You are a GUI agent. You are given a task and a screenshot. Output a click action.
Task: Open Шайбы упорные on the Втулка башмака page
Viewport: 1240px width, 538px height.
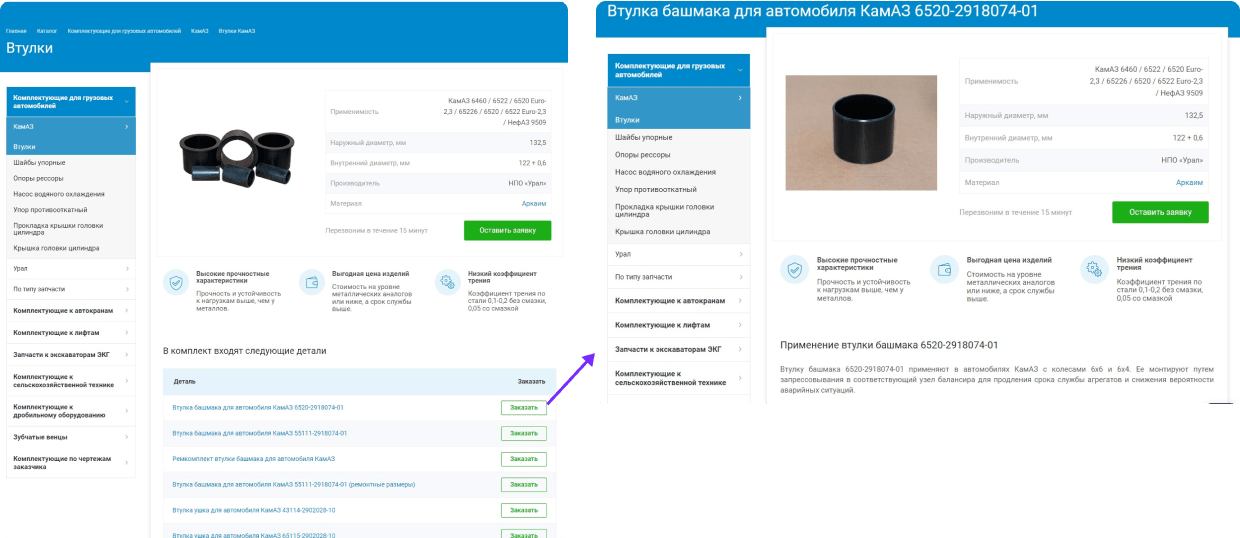(x=644, y=137)
